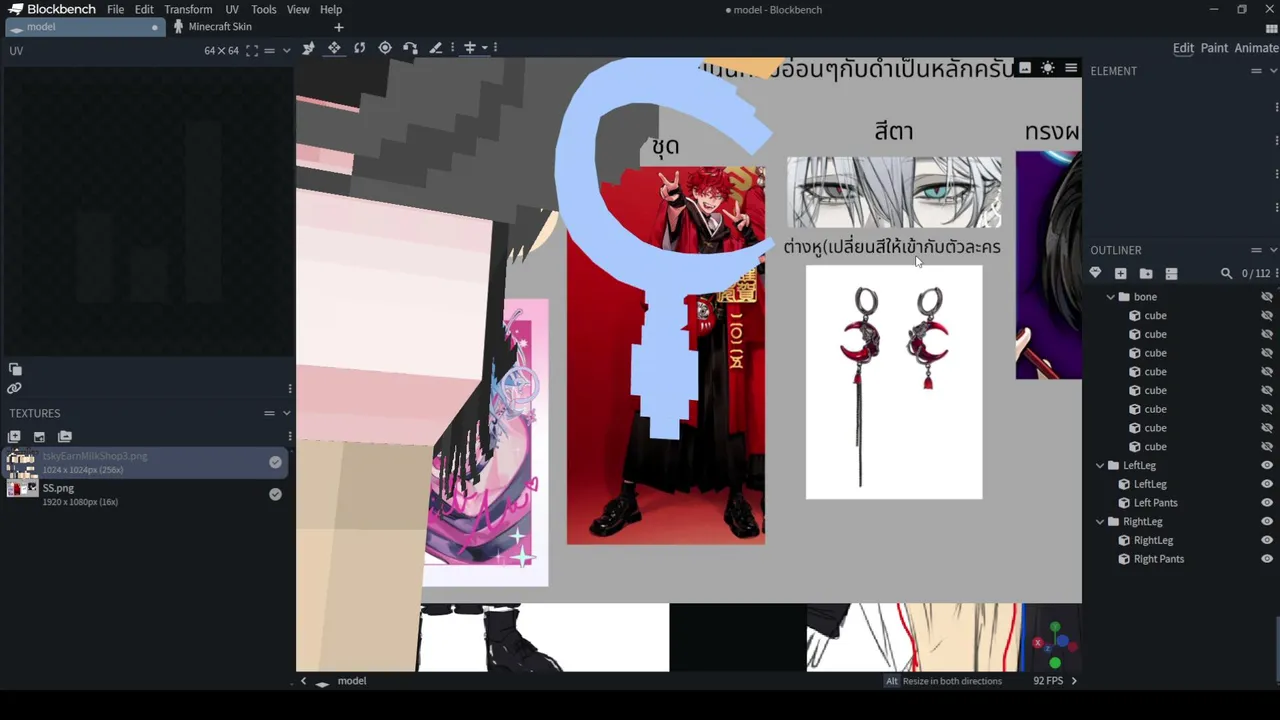This screenshot has height=720, width=1280.
Task: Toggle visibility of the LeftLeg group
Action: (x=1267, y=465)
